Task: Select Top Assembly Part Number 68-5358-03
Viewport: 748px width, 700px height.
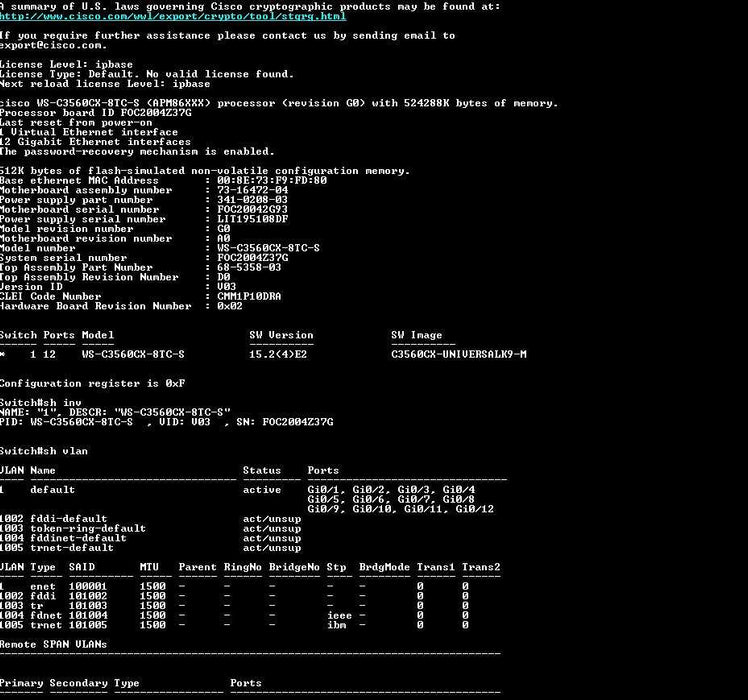Action: [x=249, y=267]
